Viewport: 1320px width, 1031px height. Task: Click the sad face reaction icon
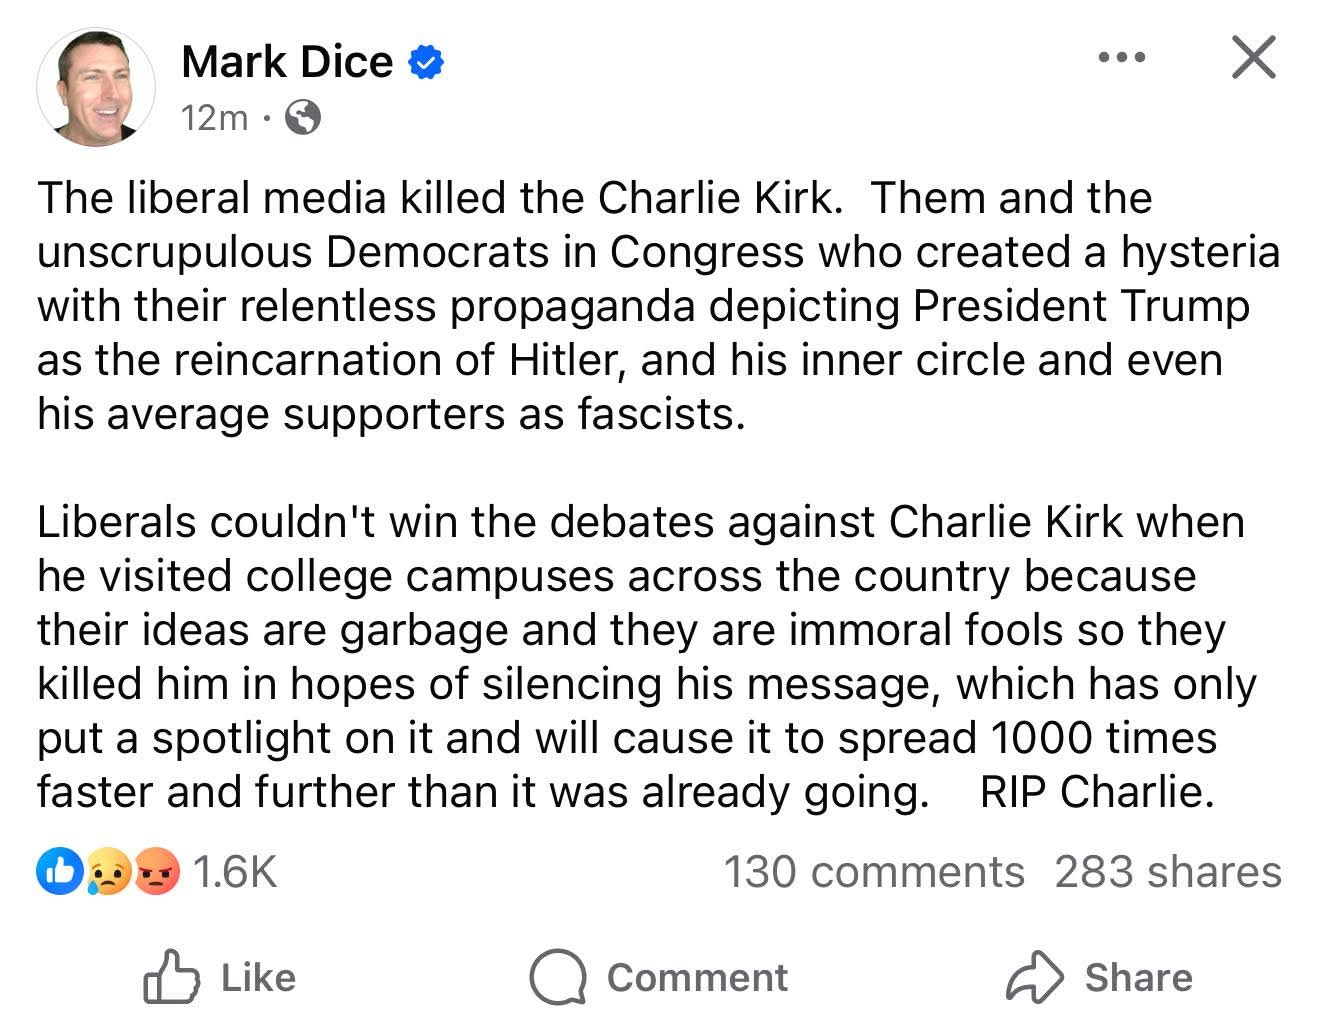[x=106, y=871]
